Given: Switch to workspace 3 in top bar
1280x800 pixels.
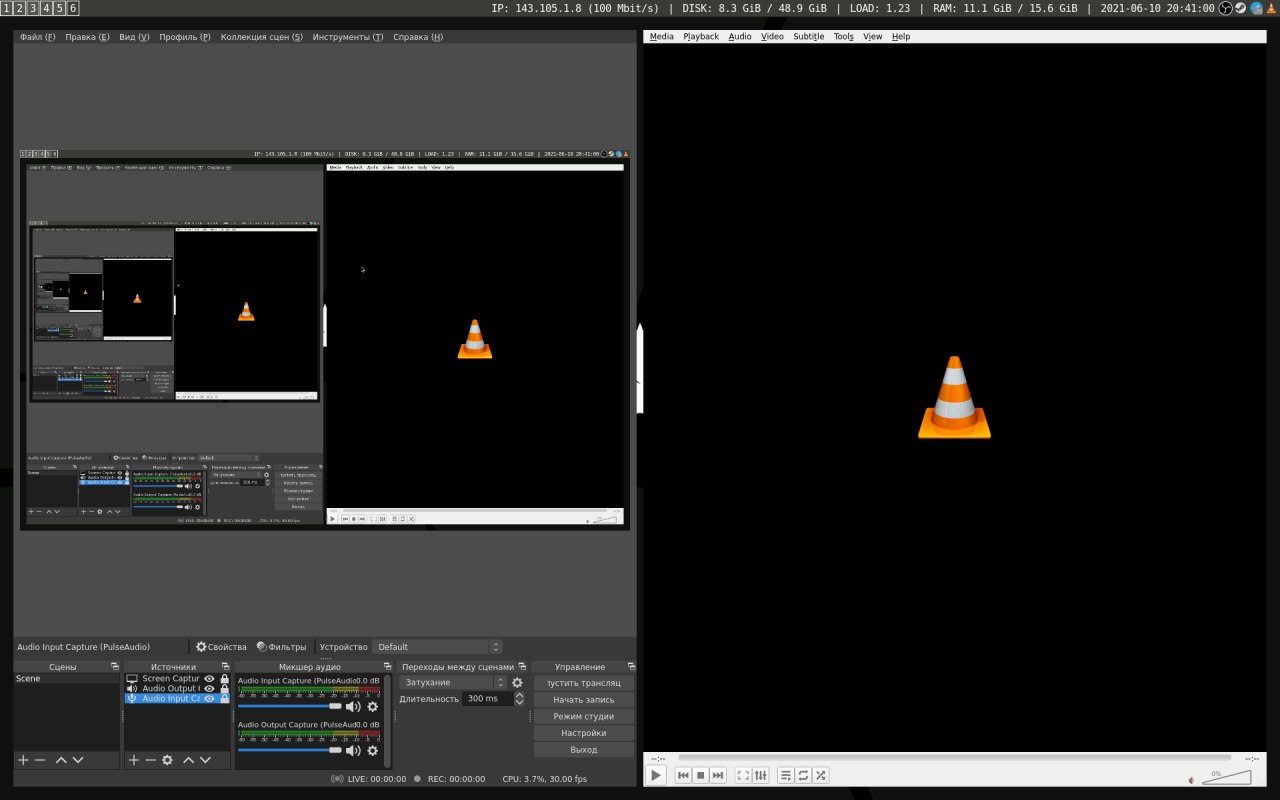Looking at the screenshot, I should (33, 8).
